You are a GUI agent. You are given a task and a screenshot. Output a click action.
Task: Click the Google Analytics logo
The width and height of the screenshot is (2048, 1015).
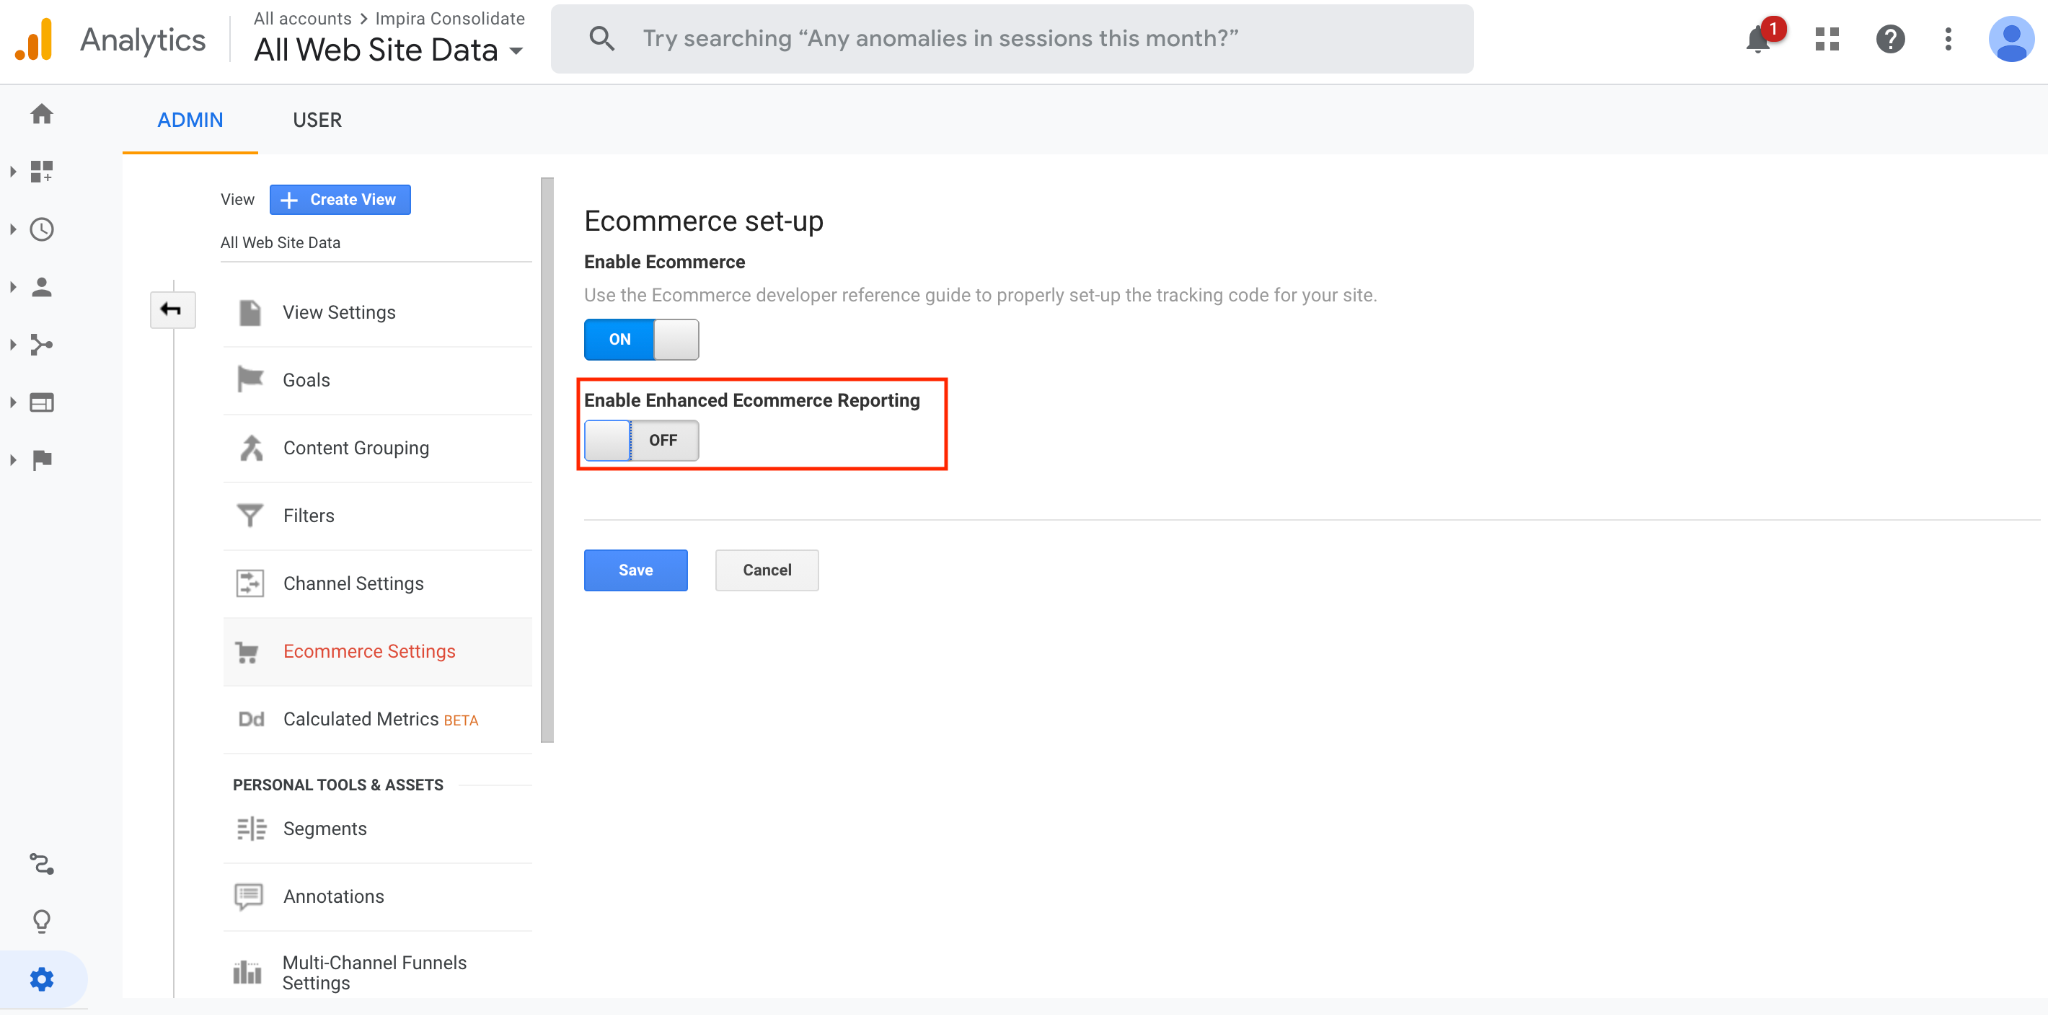coord(34,40)
